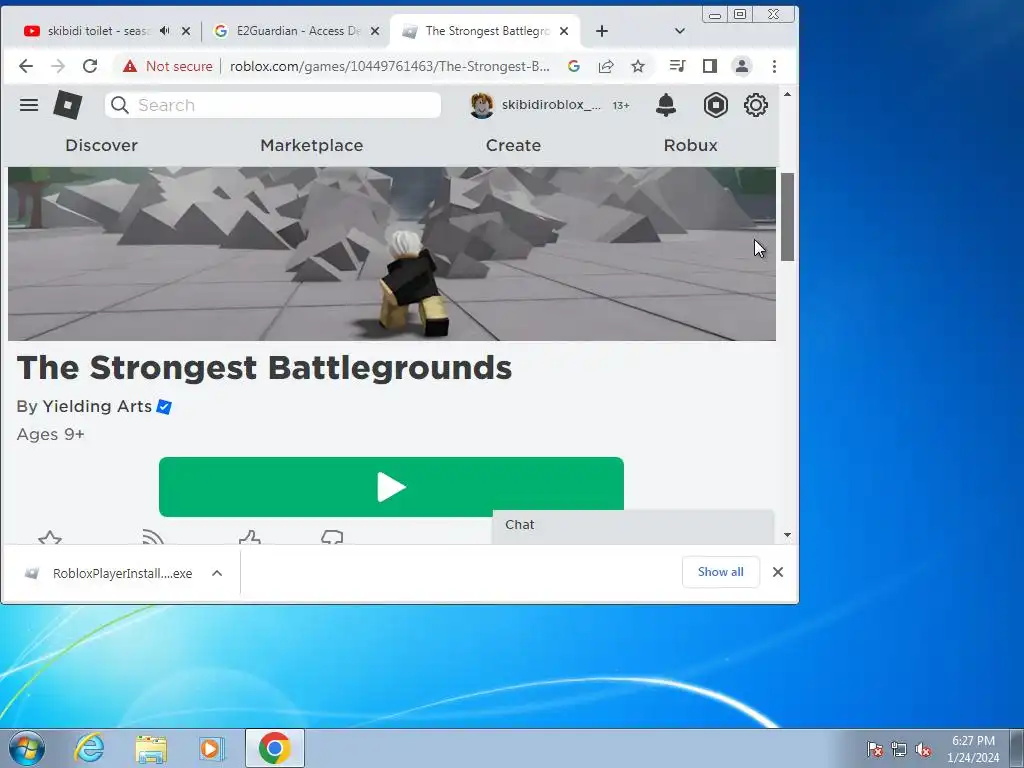Open the Roblox hamburger navigation menu
The image size is (1024, 768).
coord(29,105)
